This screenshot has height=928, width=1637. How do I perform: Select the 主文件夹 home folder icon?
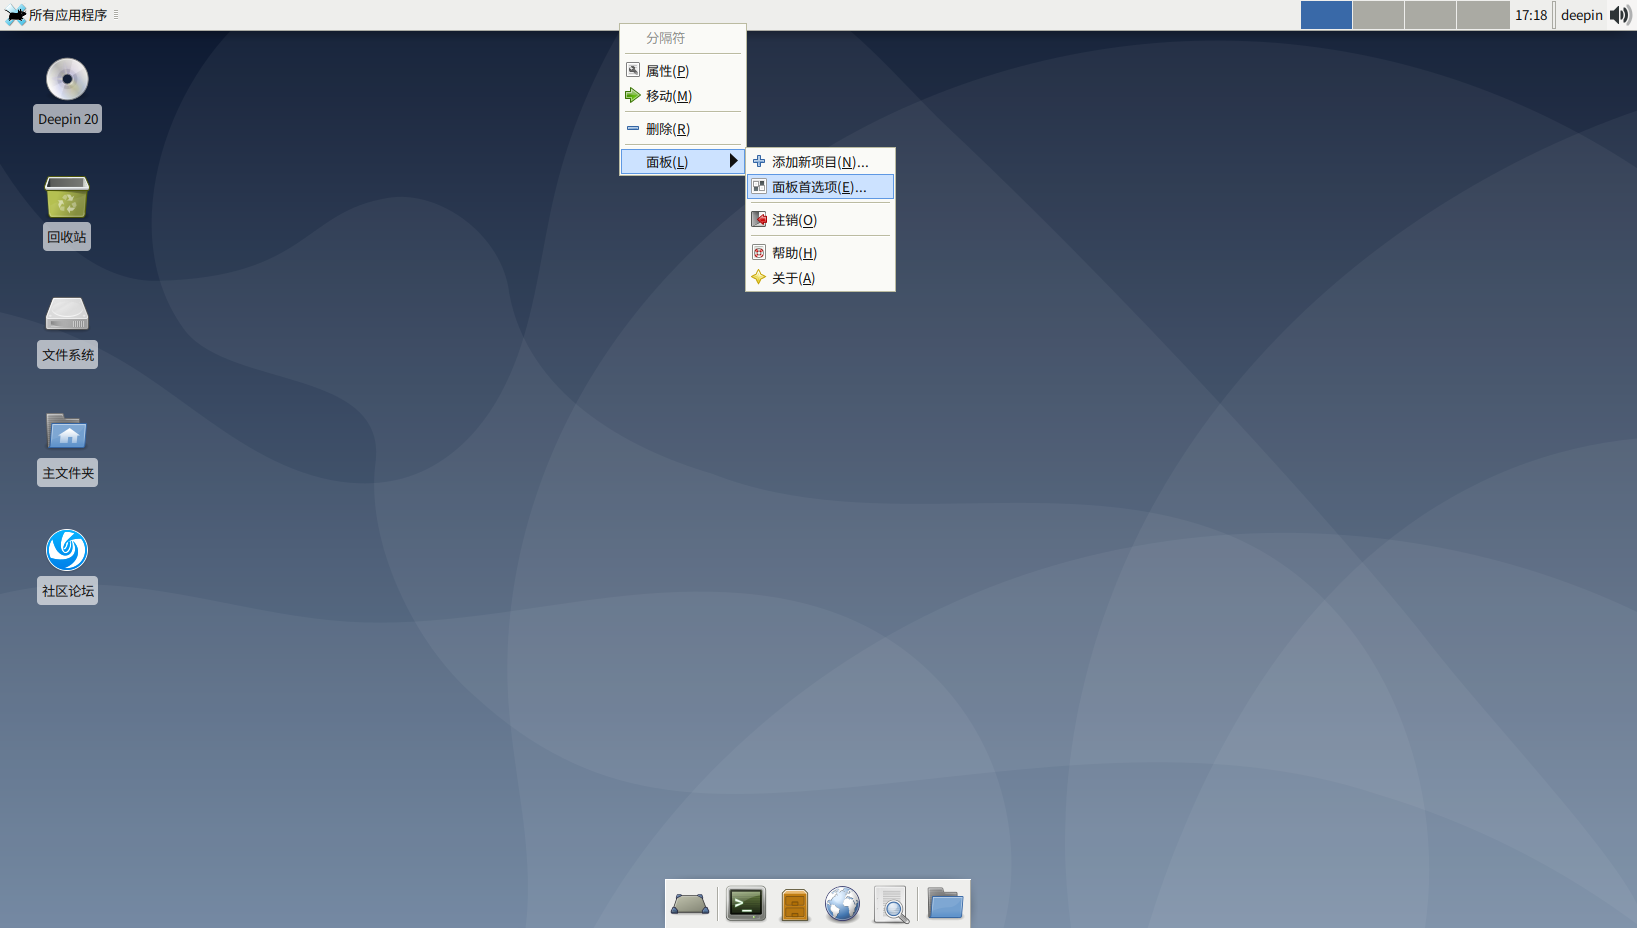[x=67, y=449]
